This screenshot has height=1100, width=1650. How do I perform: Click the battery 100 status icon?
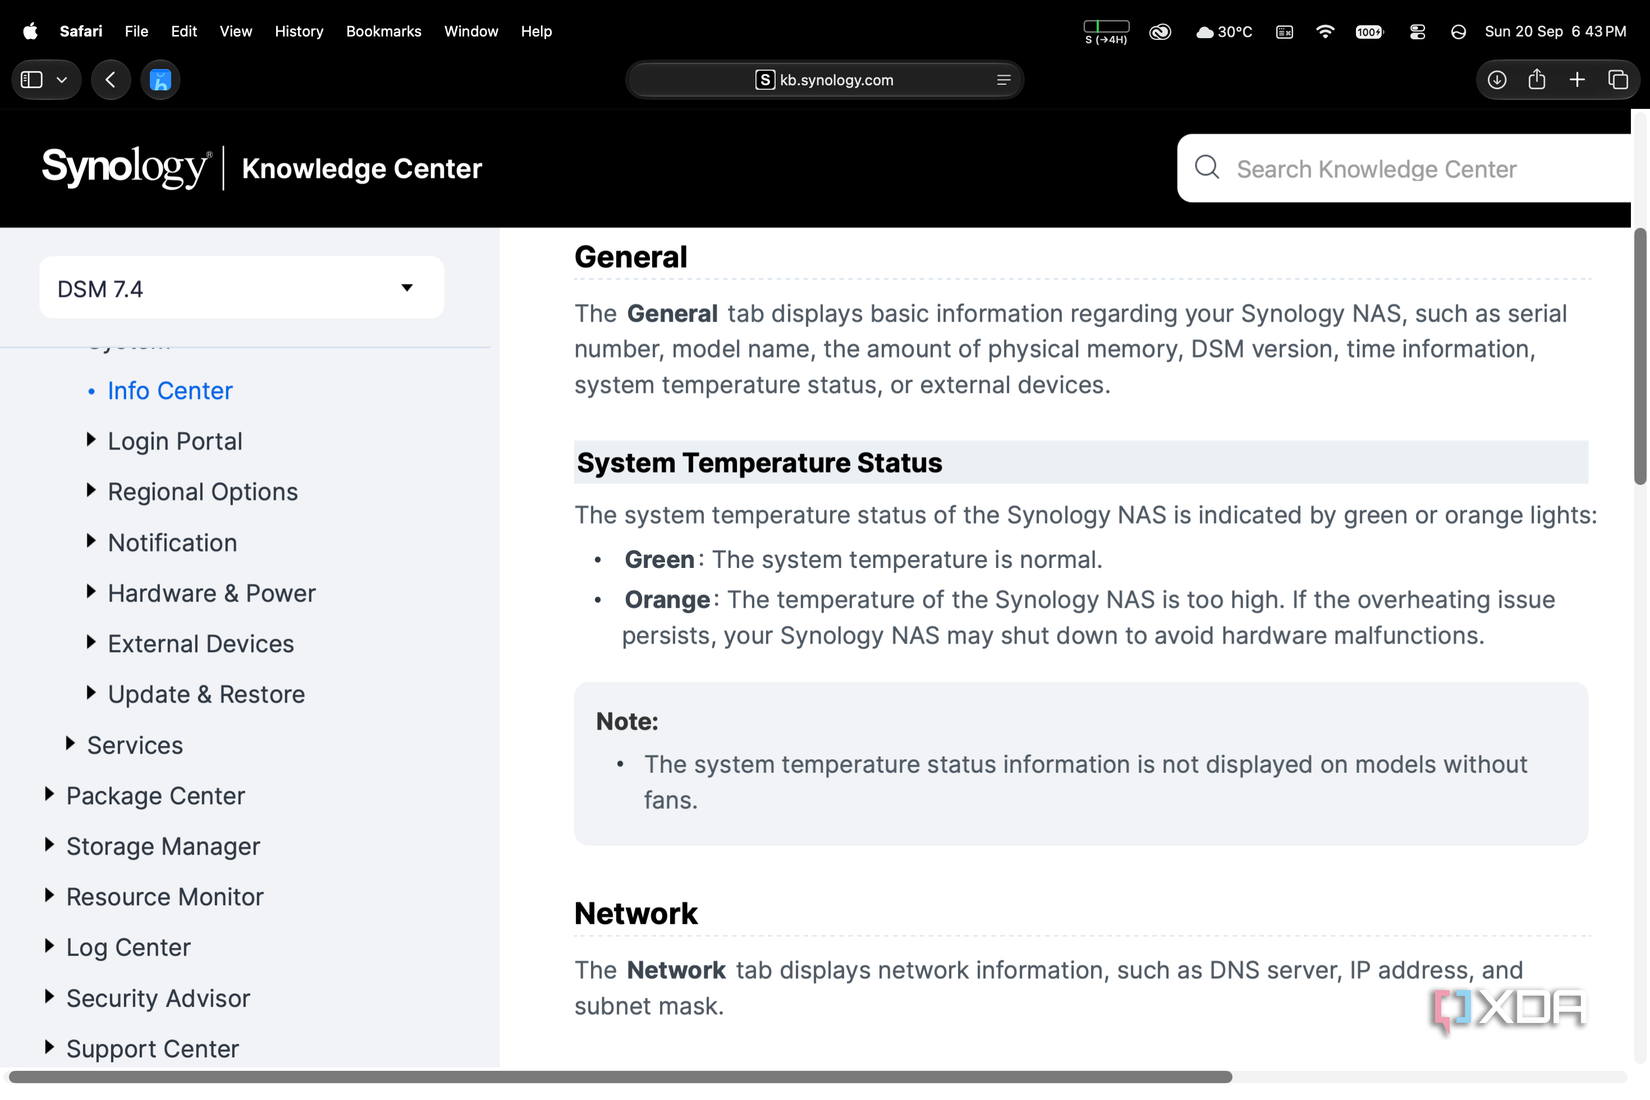coord(1369,32)
